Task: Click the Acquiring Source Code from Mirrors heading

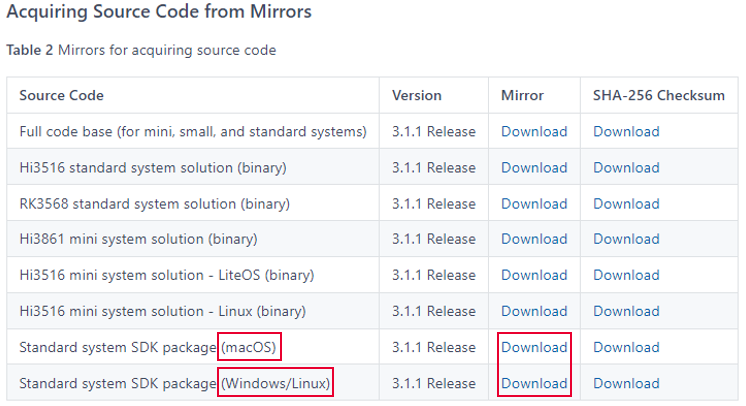Action: point(159,11)
